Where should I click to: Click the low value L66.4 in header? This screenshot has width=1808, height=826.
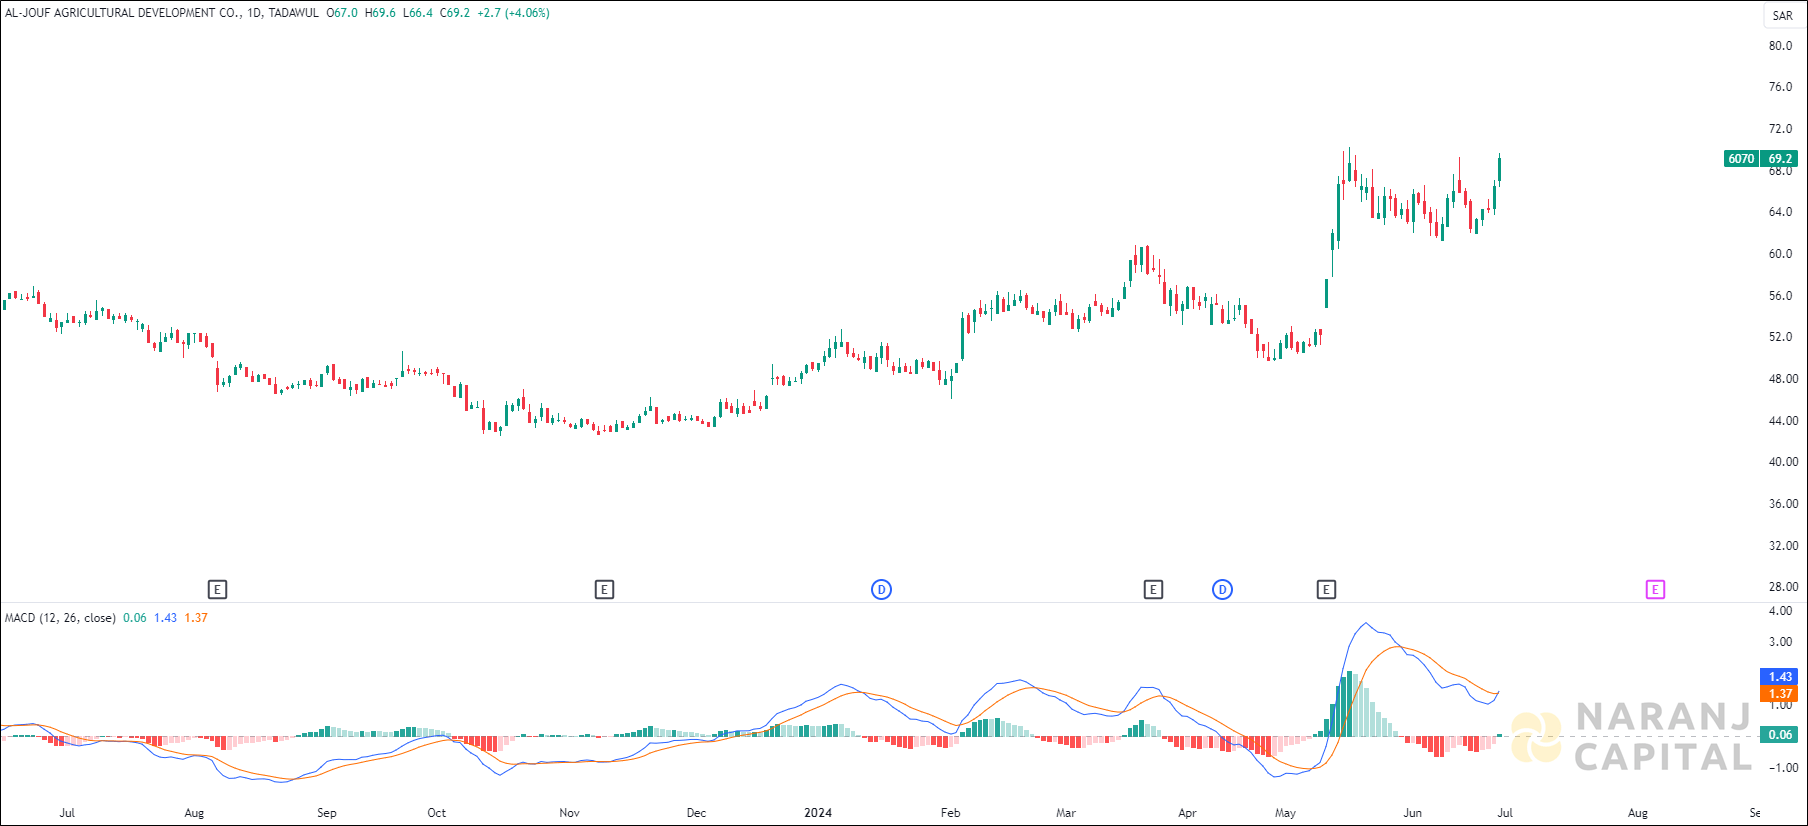click(418, 13)
